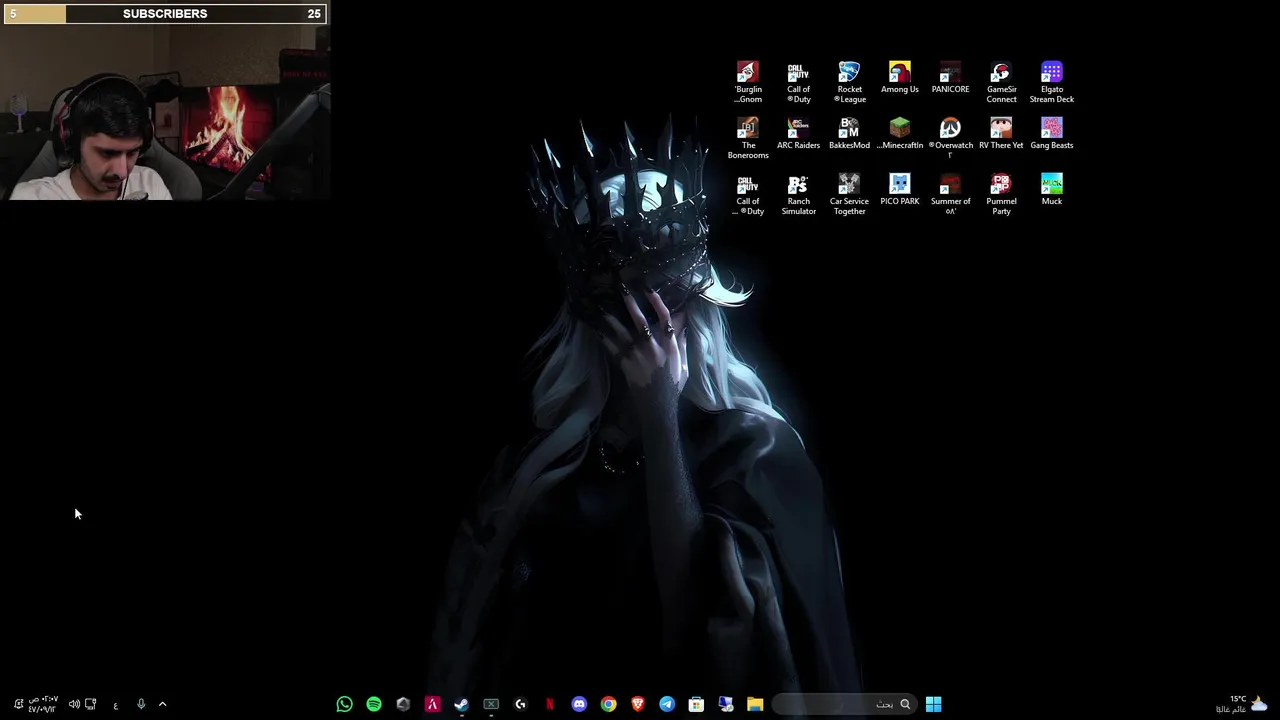Viewport: 1280px width, 720px height.
Task: Open the Muck game shortcut
Action: (x=1052, y=190)
